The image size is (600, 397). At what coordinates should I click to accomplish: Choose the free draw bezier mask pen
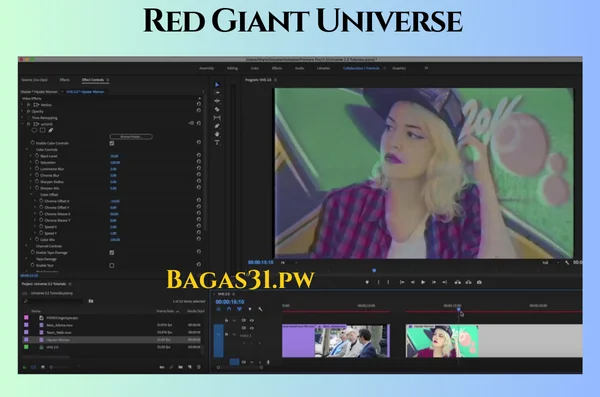click(x=51, y=130)
